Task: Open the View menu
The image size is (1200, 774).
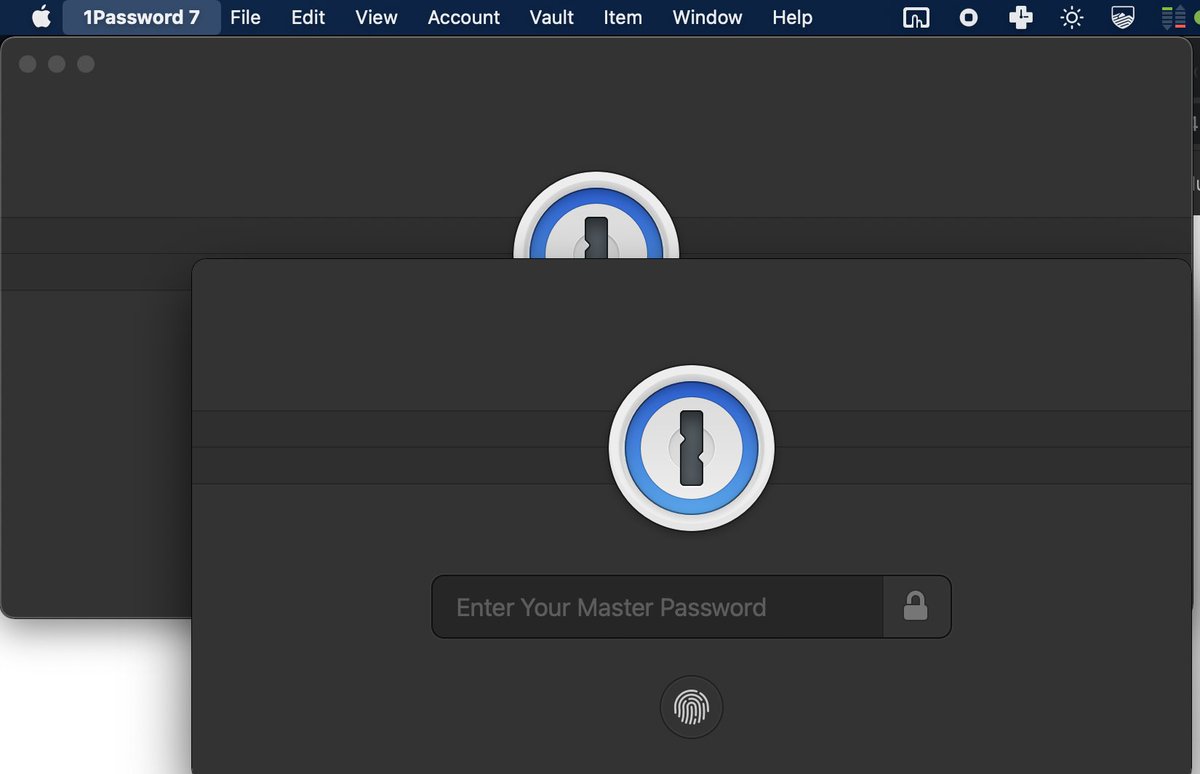Action: point(376,17)
